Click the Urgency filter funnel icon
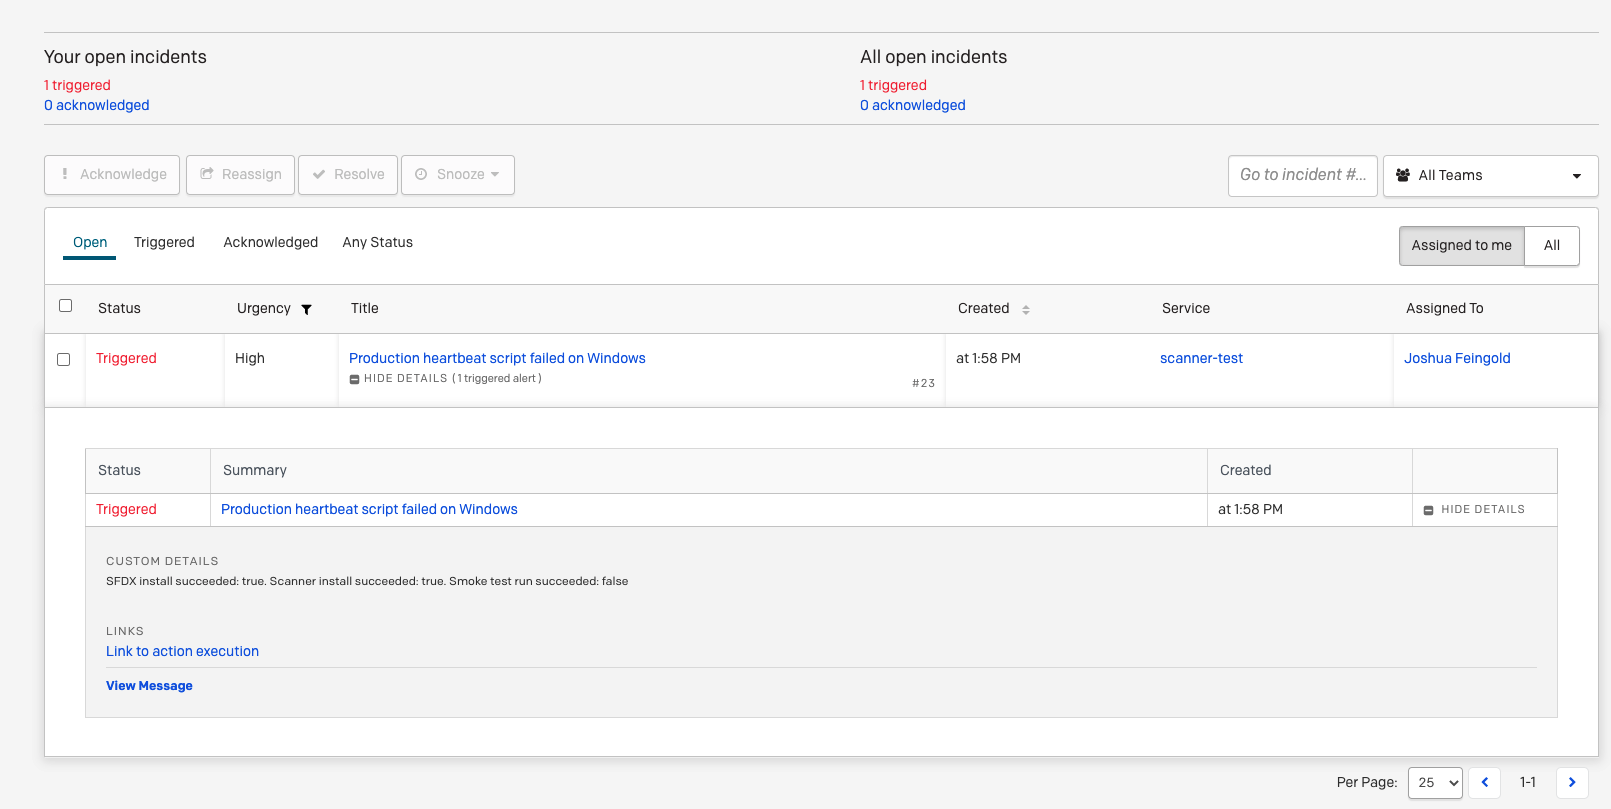1611x809 pixels. 307,310
